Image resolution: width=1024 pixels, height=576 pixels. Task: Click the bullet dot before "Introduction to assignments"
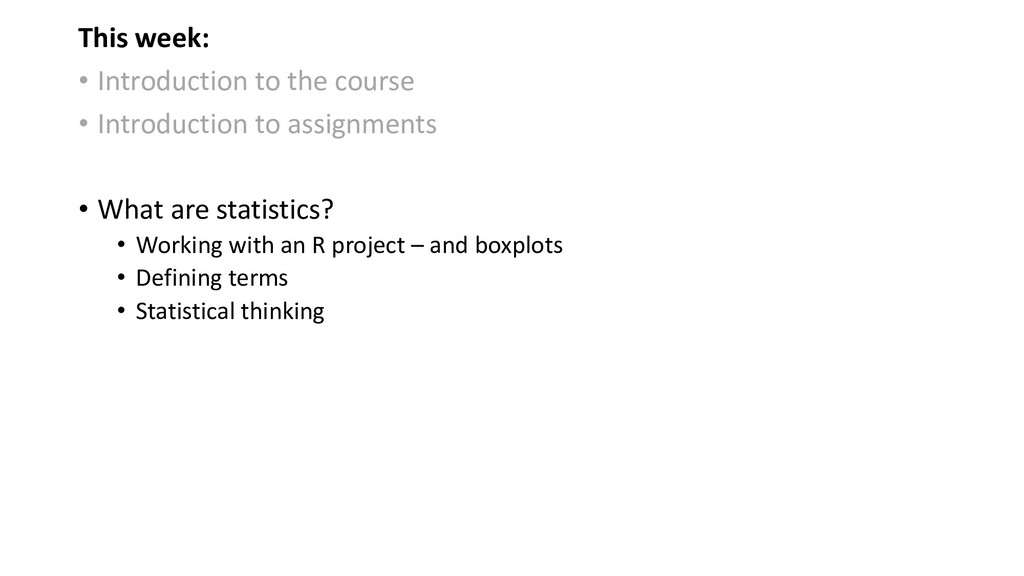coord(83,123)
